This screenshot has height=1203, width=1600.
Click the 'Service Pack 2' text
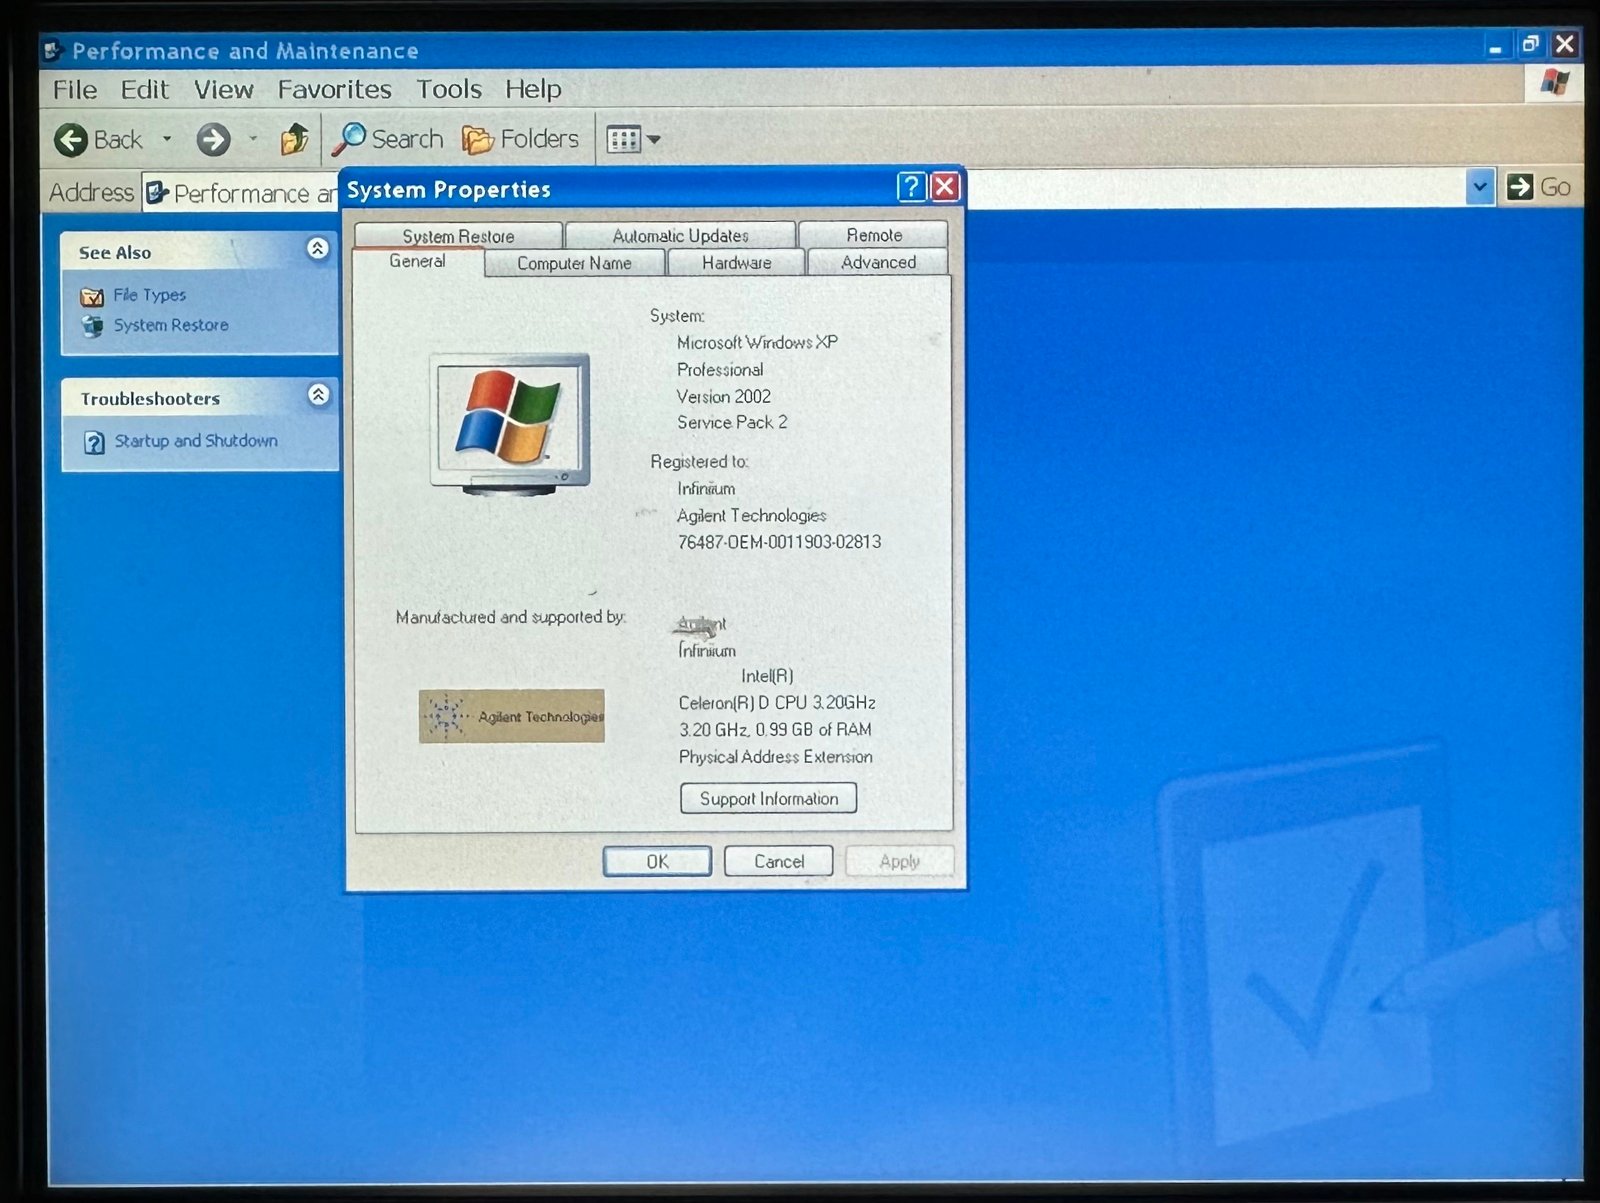click(x=732, y=423)
